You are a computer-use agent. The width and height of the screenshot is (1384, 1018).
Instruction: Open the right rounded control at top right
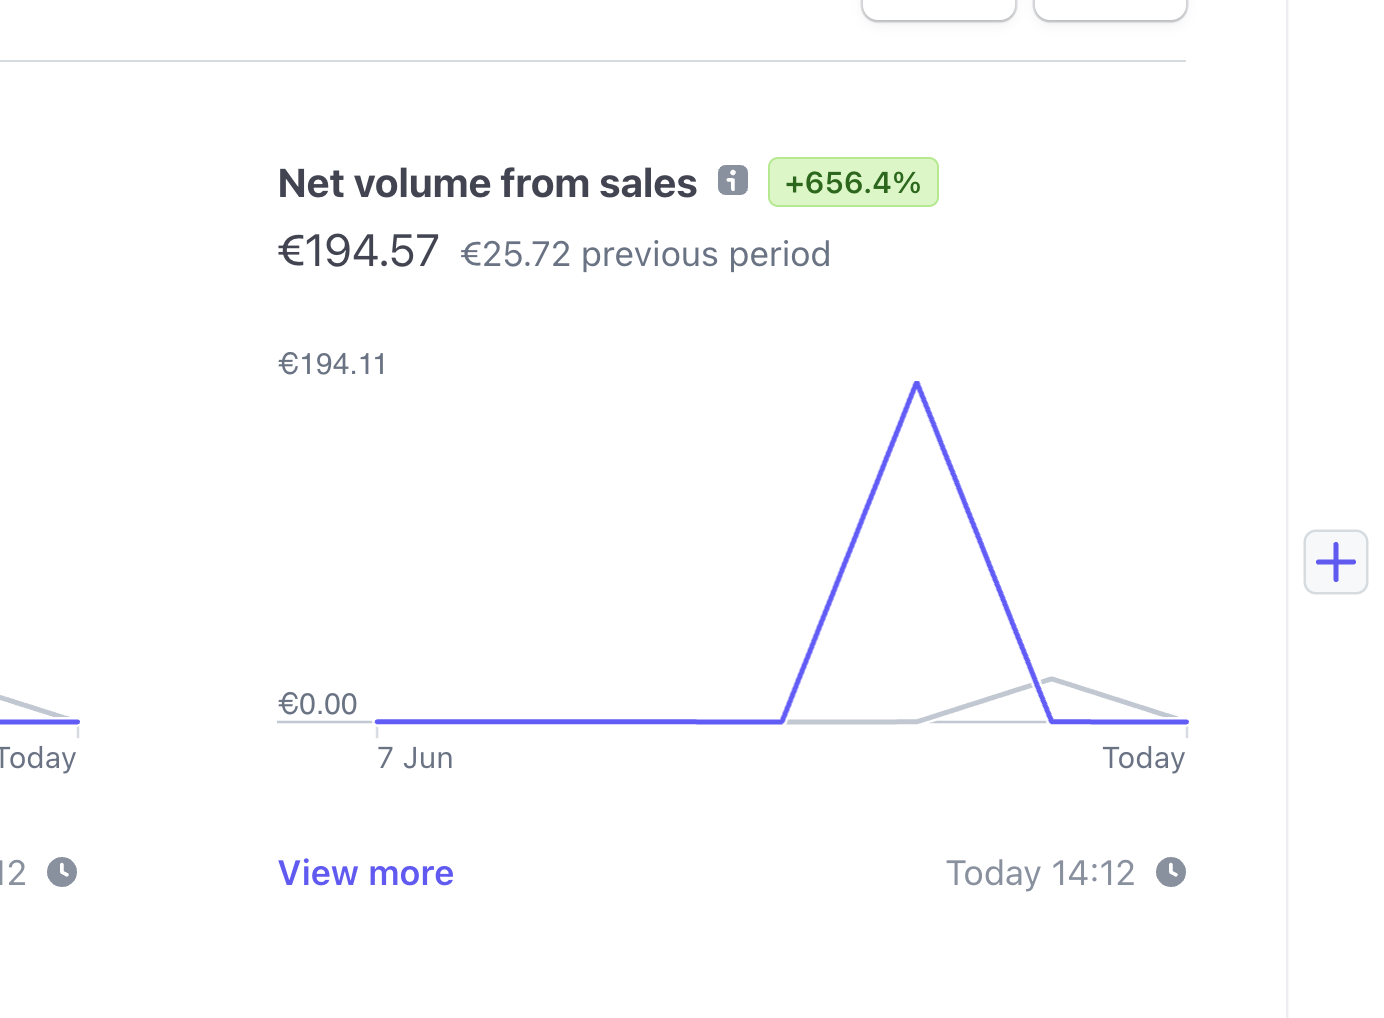1109,9
